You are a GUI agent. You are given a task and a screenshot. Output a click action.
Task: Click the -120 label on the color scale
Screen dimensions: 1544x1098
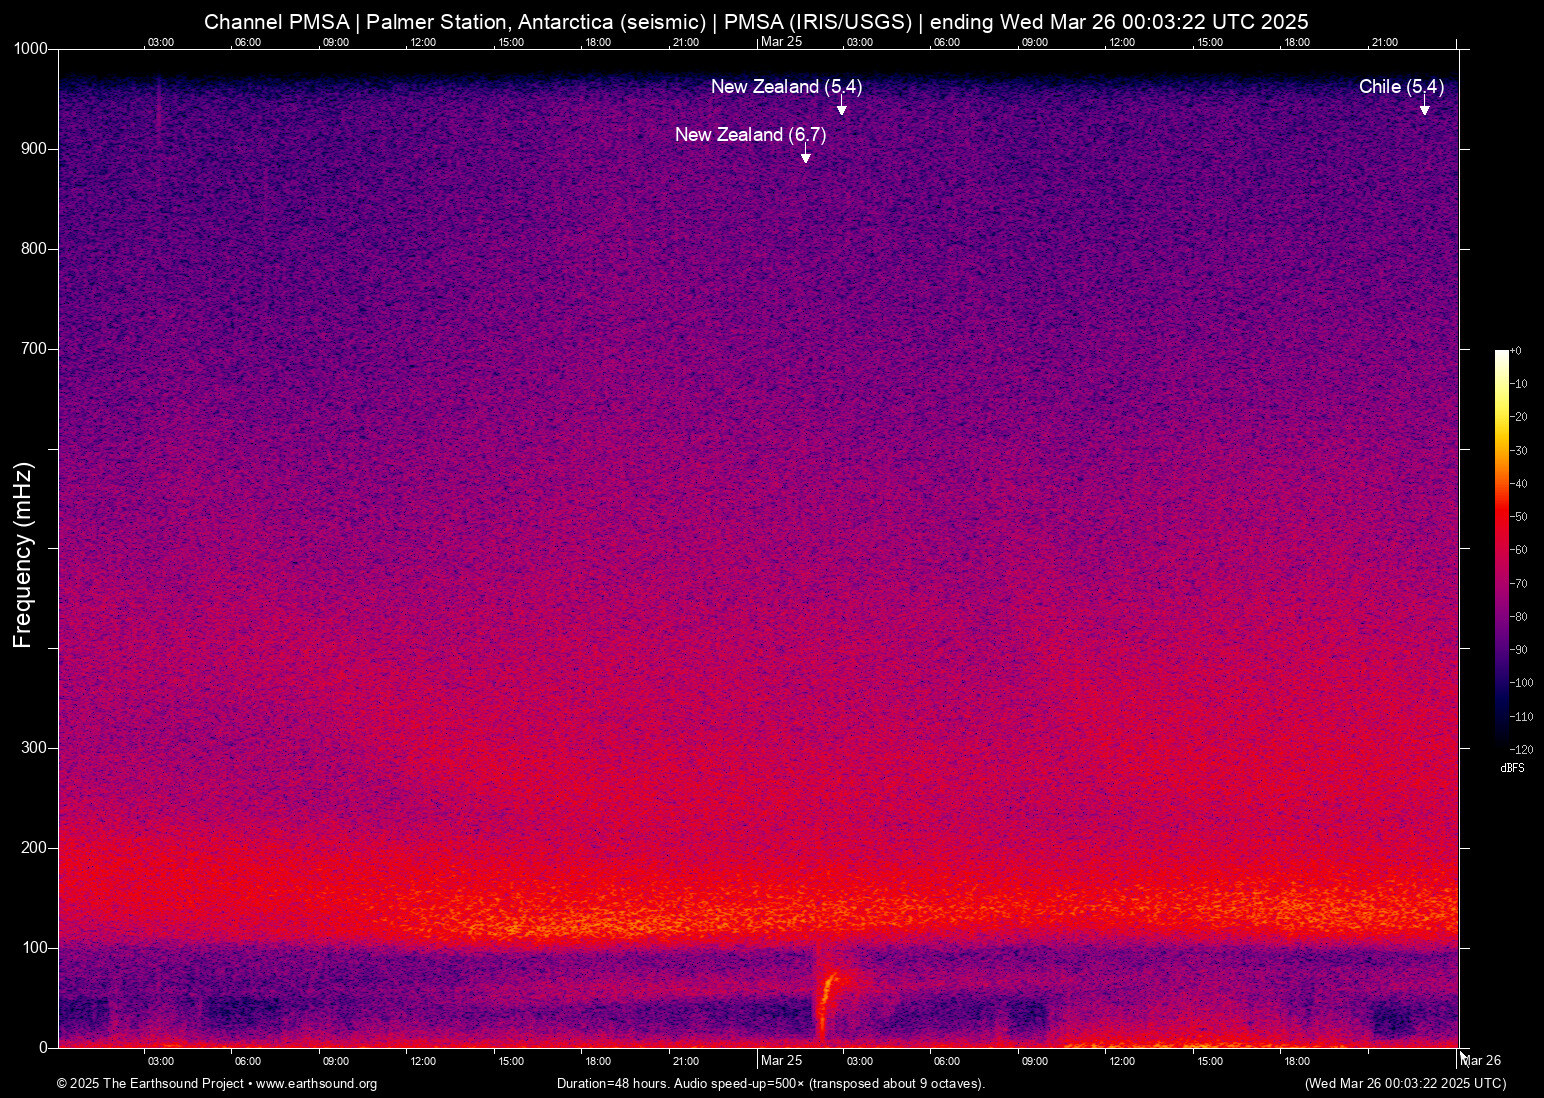pos(1522,750)
